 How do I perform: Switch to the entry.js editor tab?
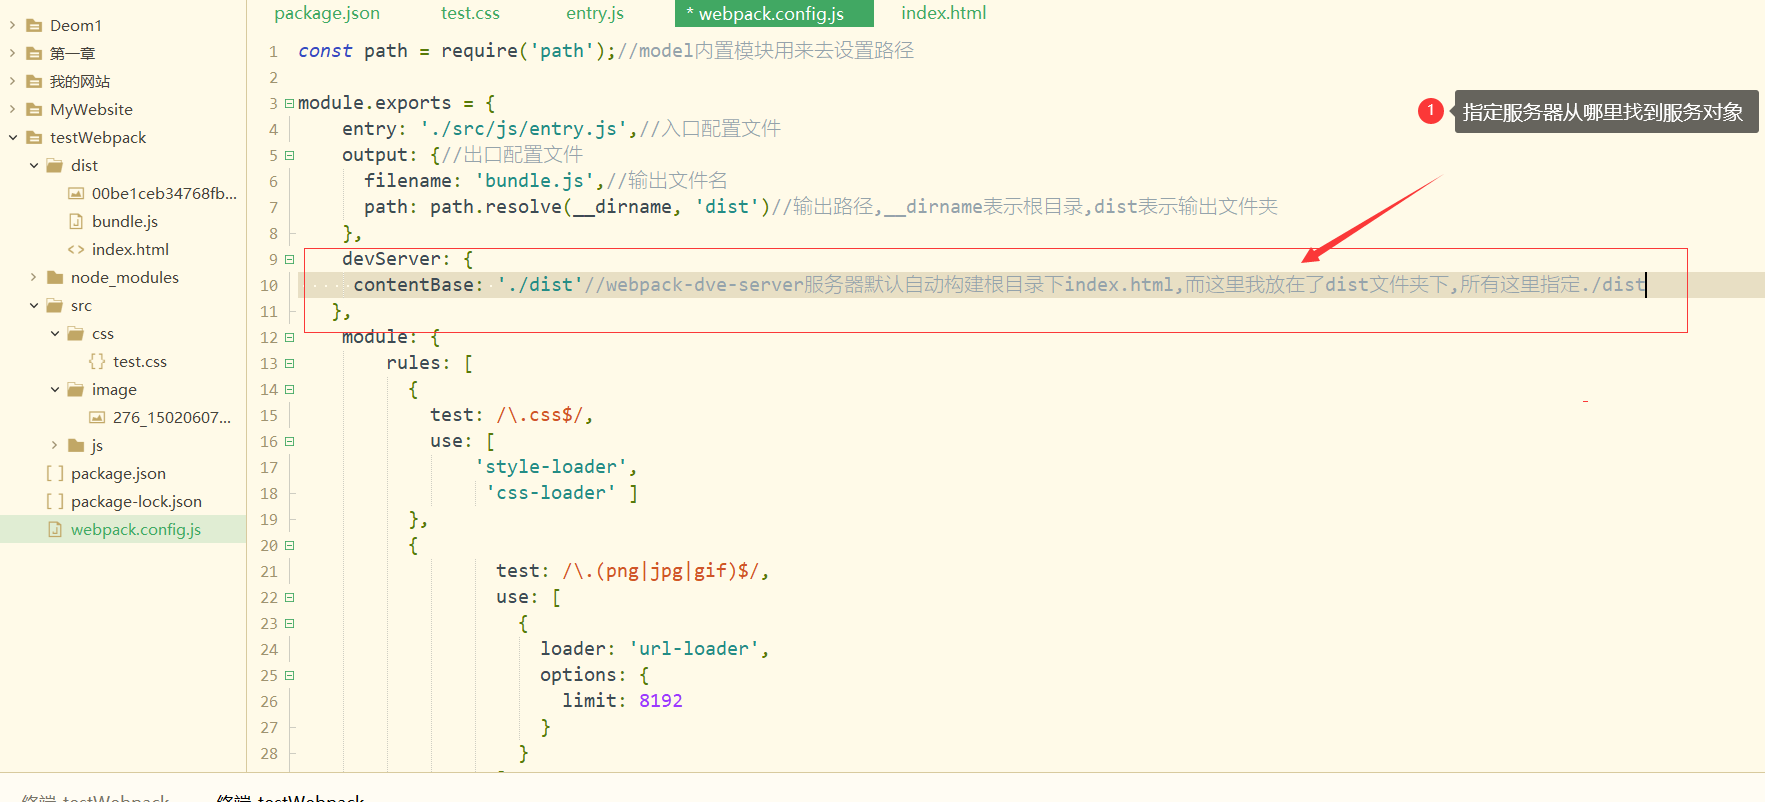point(595,13)
